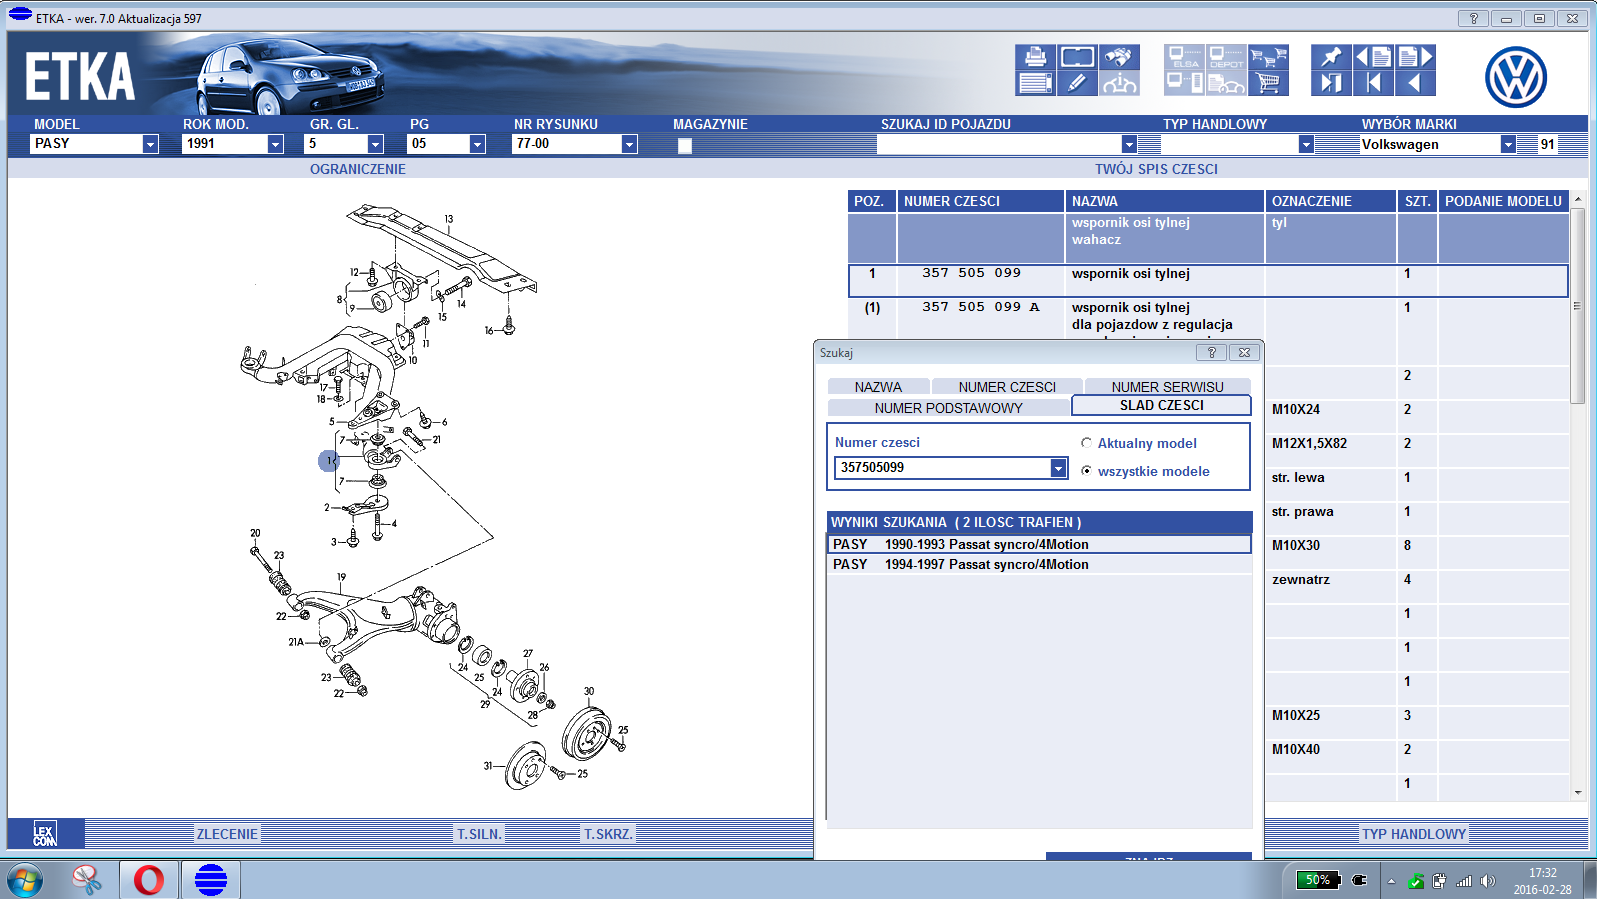1597x899 pixels.
Task: Click the exit door icon
Action: 1331,83
